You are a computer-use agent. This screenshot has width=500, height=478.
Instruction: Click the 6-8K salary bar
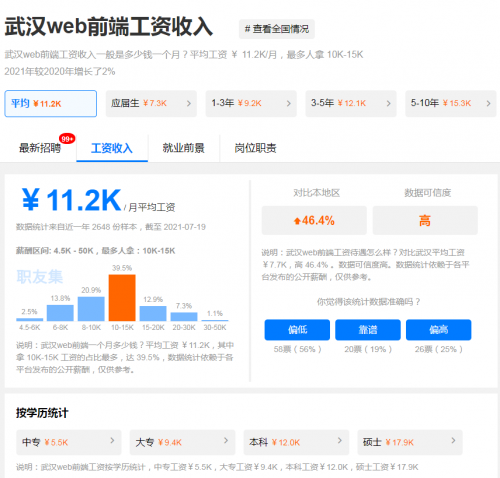pyautogui.click(x=60, y=313)
